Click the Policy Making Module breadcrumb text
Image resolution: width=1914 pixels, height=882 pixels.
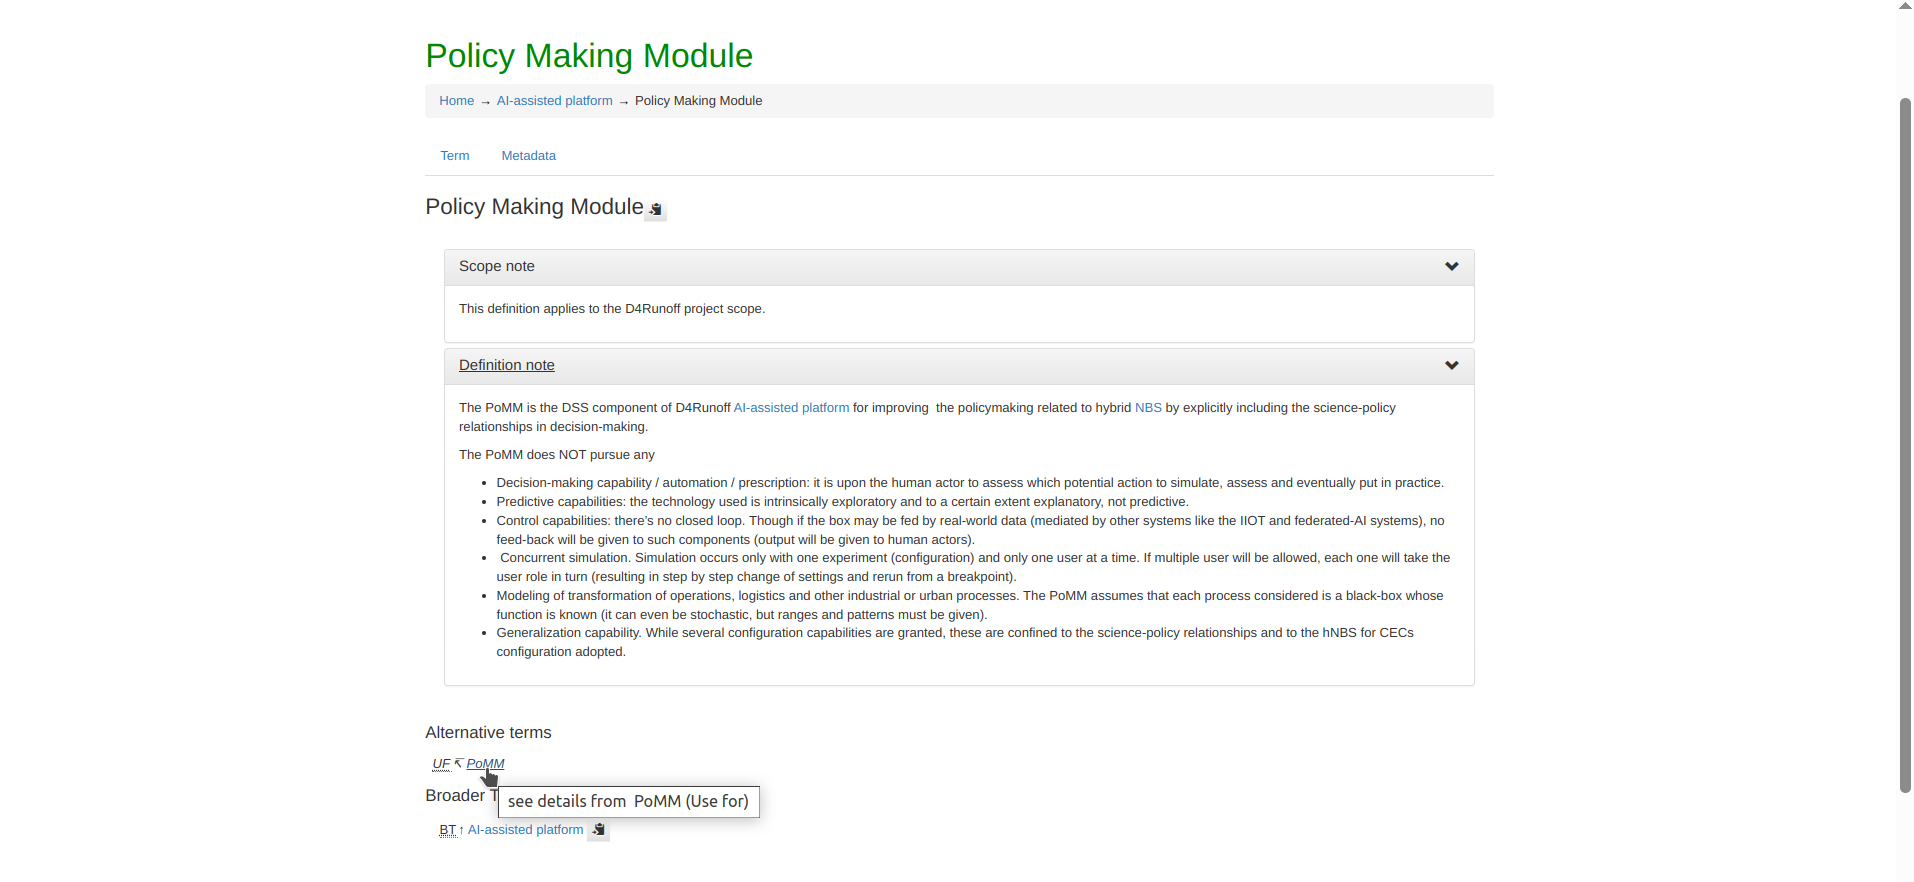pos(698,101)
